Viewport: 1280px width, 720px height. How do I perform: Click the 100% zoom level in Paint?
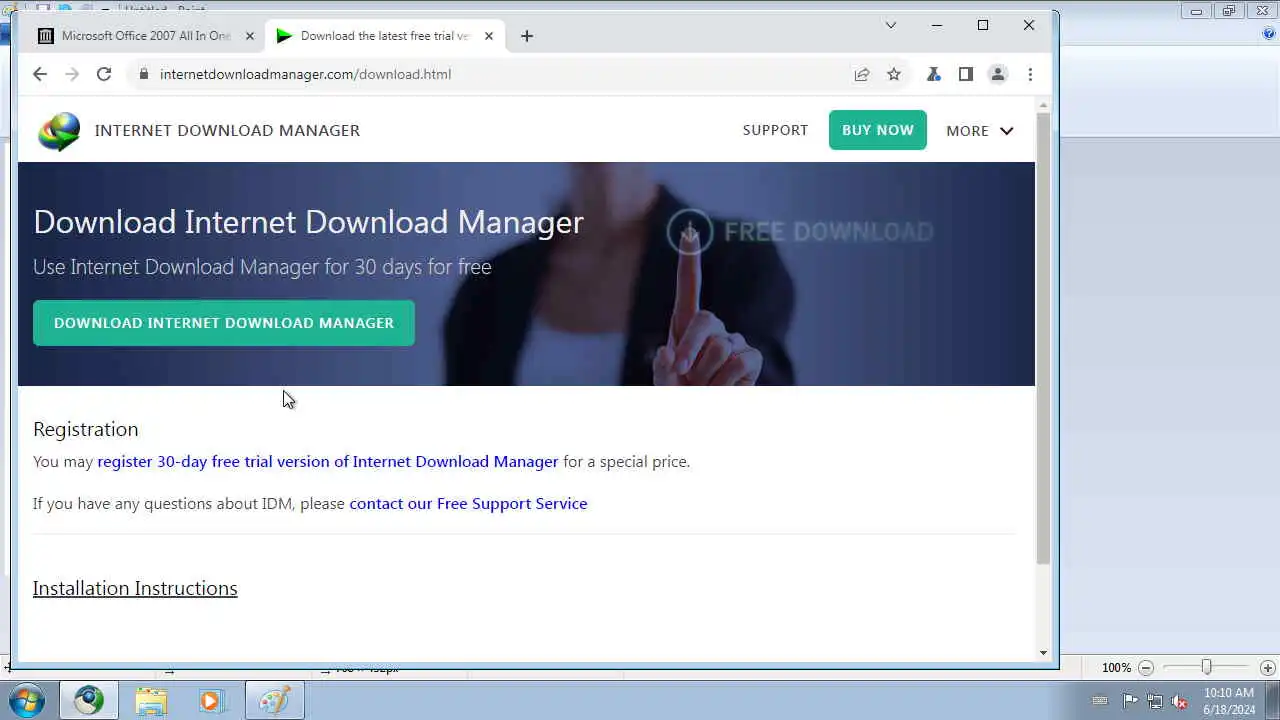1116,667
